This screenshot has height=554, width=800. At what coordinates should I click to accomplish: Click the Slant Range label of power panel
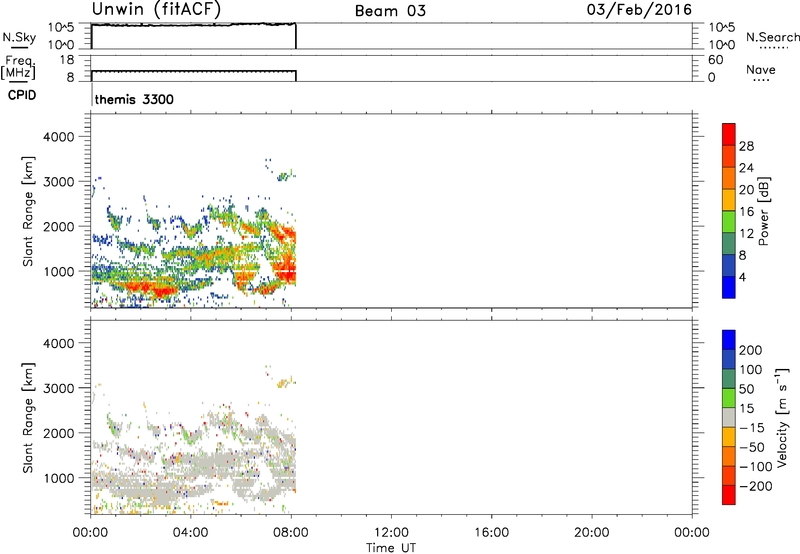pyautogui.click(x=28, y=211)
